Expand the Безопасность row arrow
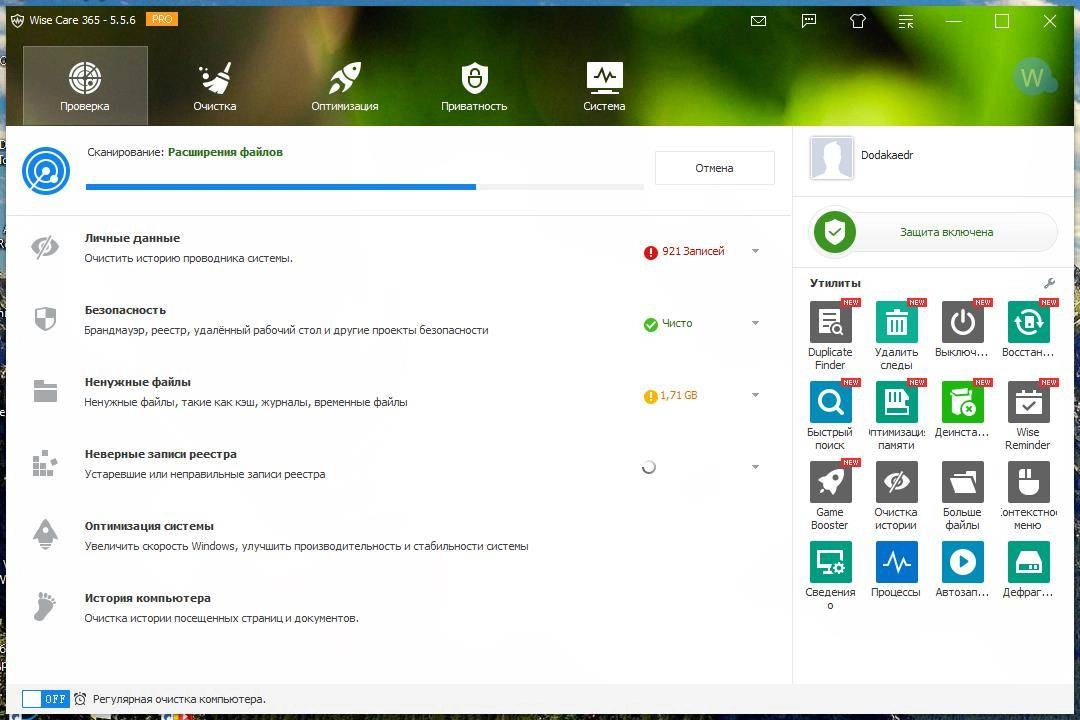Viewport: 1080px width, 720px height. (756, 322)
